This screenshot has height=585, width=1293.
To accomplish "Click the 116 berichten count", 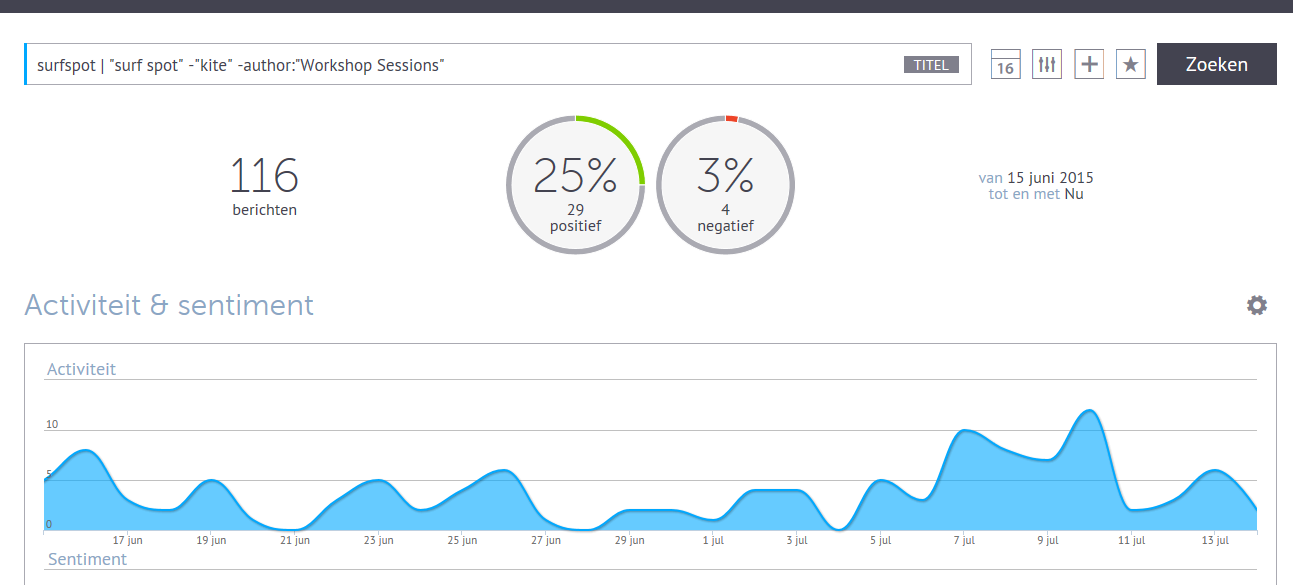I will point(264,185).
